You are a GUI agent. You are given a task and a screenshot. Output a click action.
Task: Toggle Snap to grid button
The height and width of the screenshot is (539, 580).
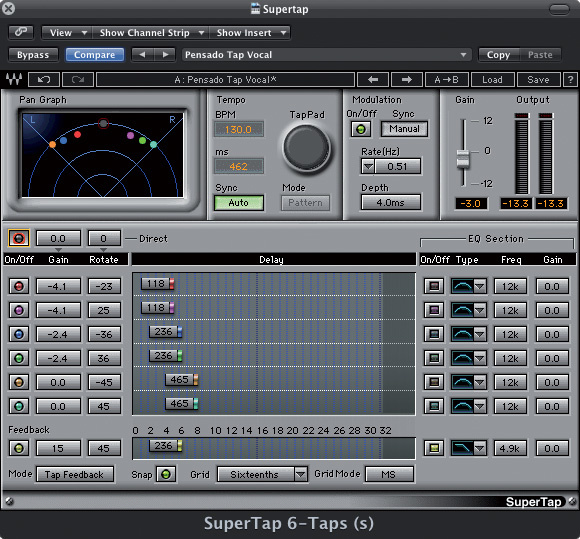166,474
